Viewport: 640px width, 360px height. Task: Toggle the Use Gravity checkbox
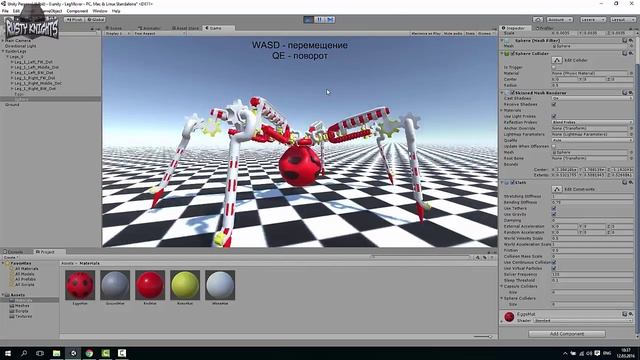click(x=554, y=214)
